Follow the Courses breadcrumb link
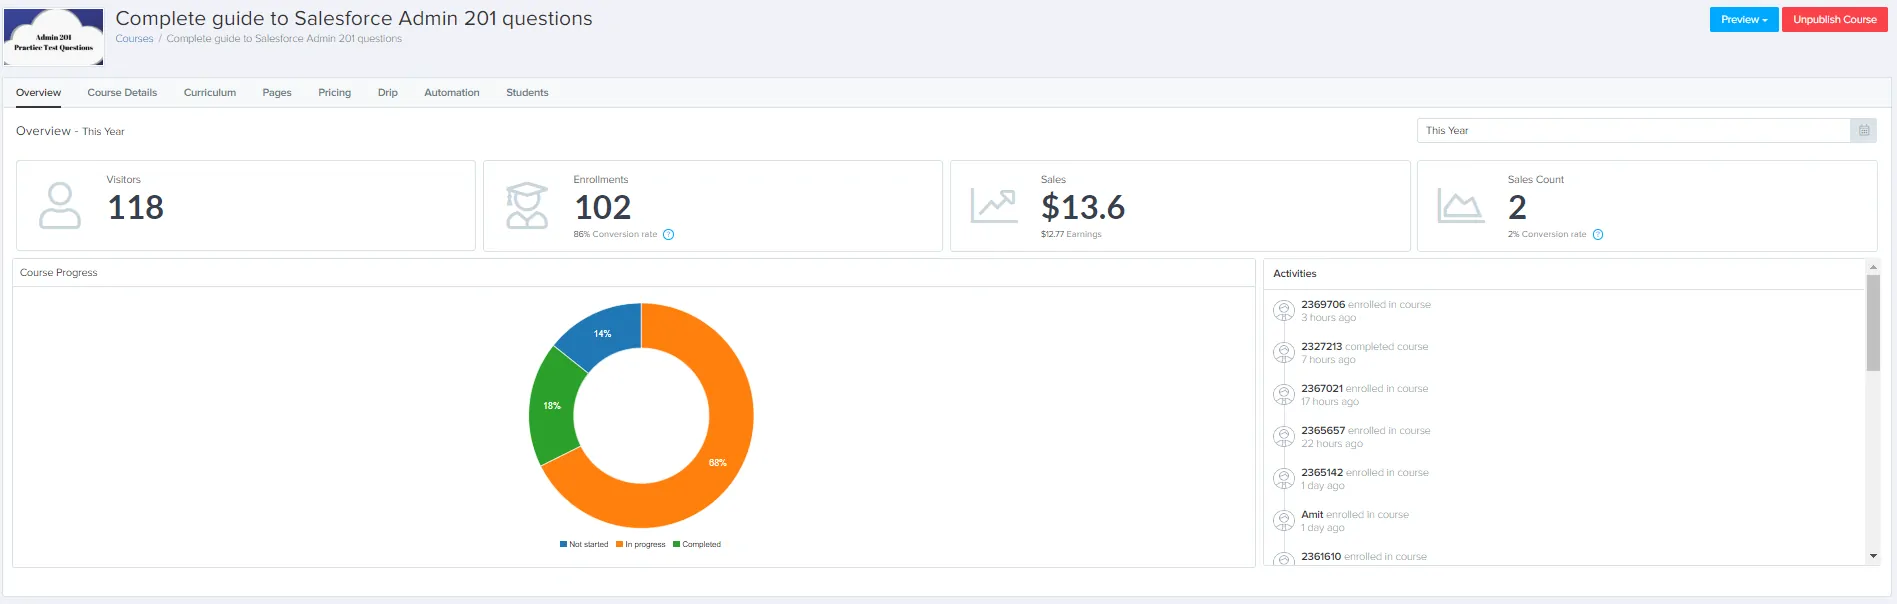 [x=134, y=39]
